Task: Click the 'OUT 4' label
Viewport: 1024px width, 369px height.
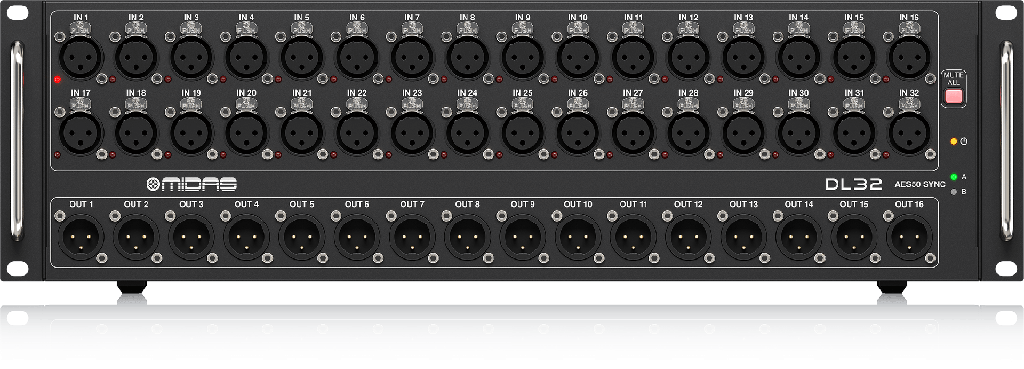Action: (x=246, y=204)
